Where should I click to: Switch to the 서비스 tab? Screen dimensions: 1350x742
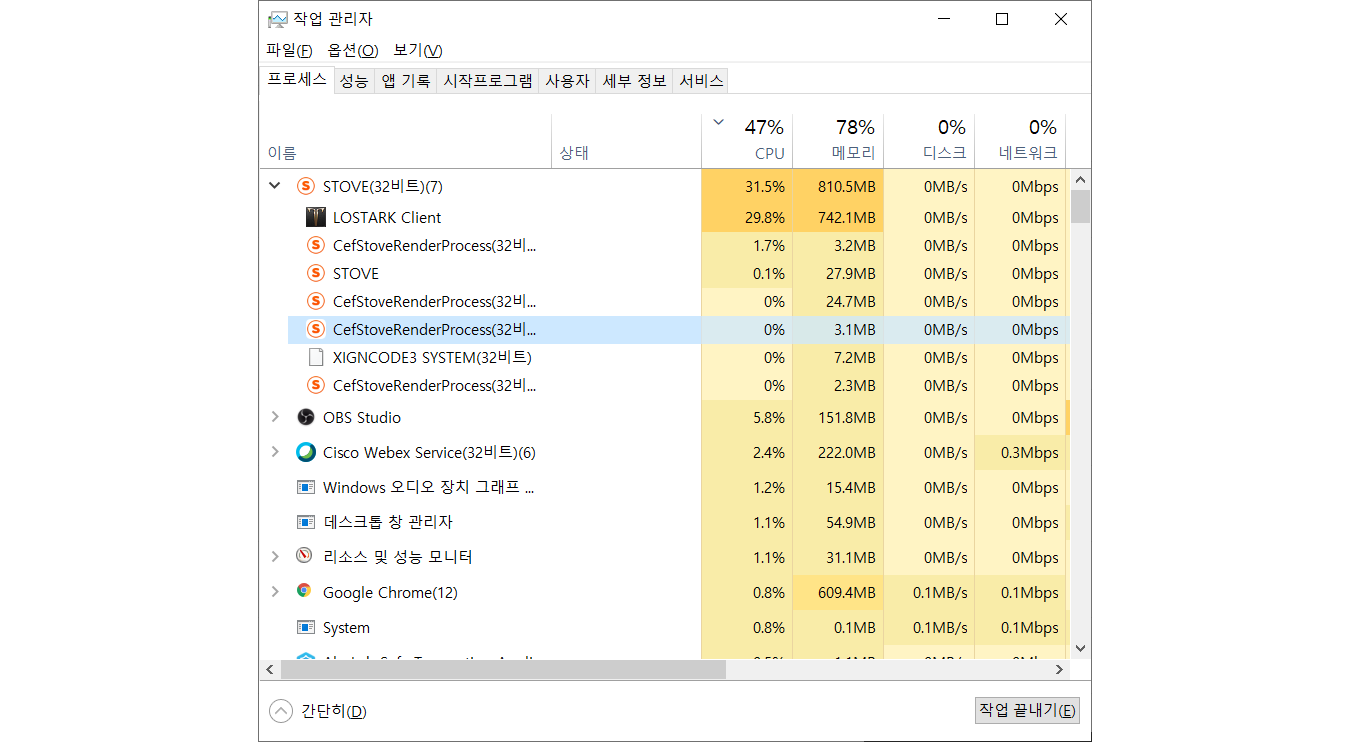pyautogui.click(x=701, y=81)
